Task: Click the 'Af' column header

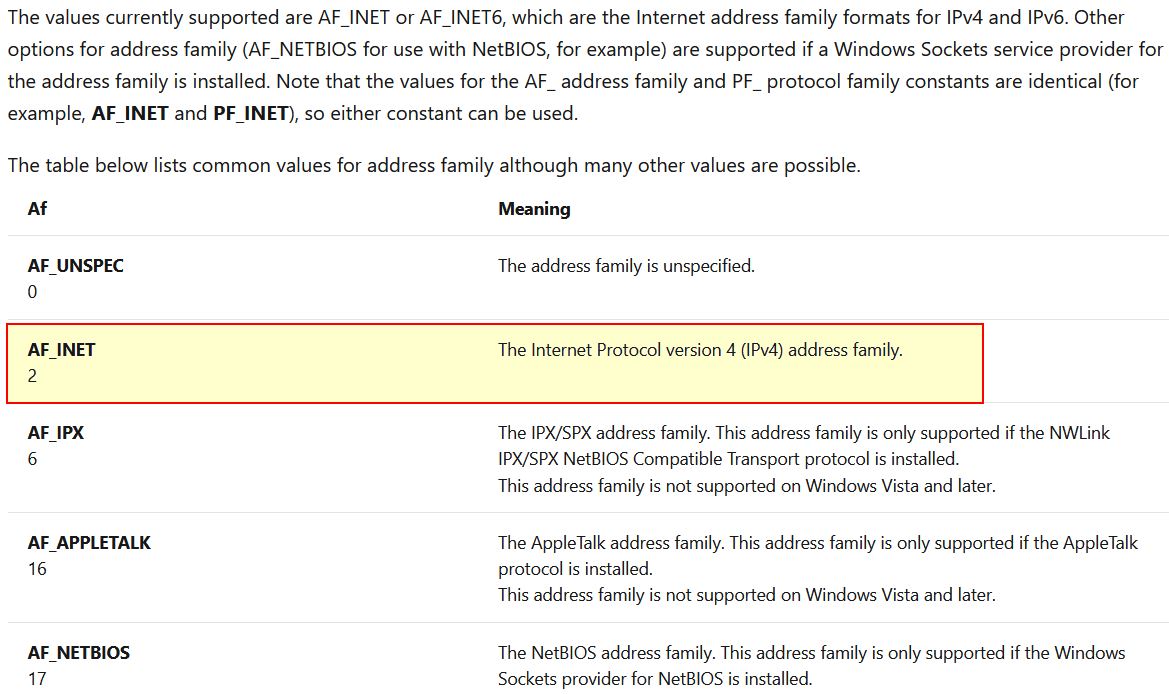Action: tap(37, 209)
